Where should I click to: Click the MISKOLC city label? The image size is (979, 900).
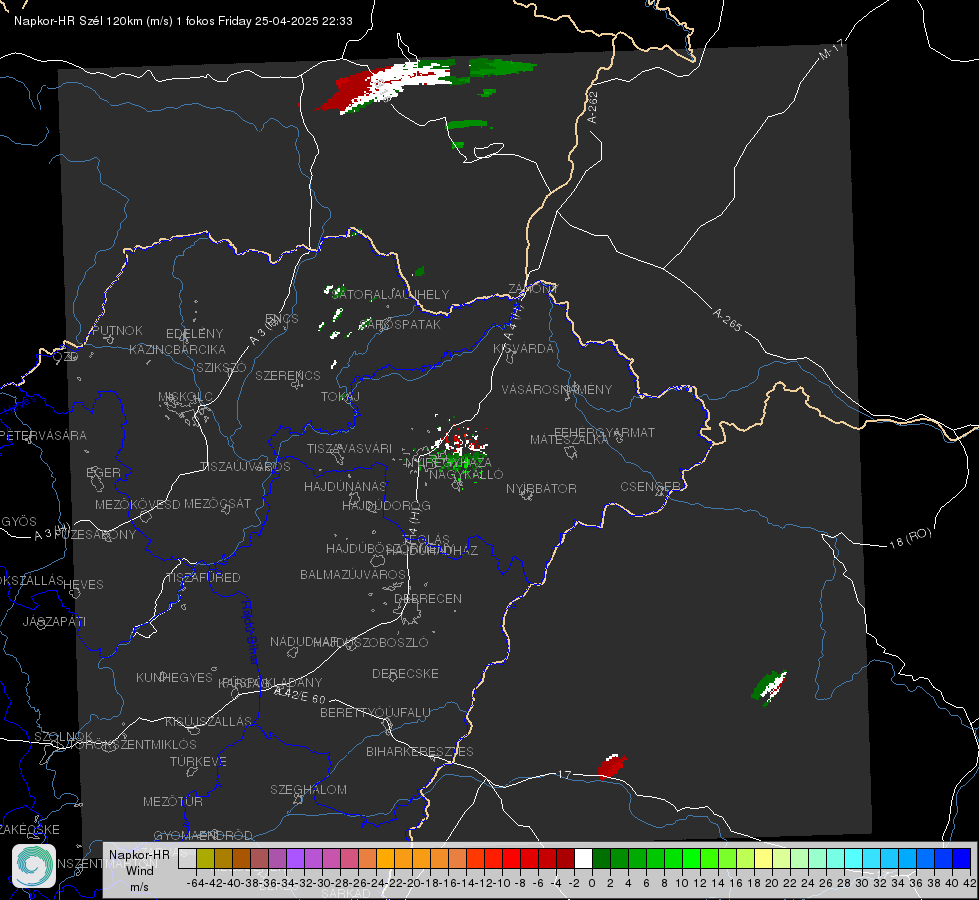[x=185, y=397]
